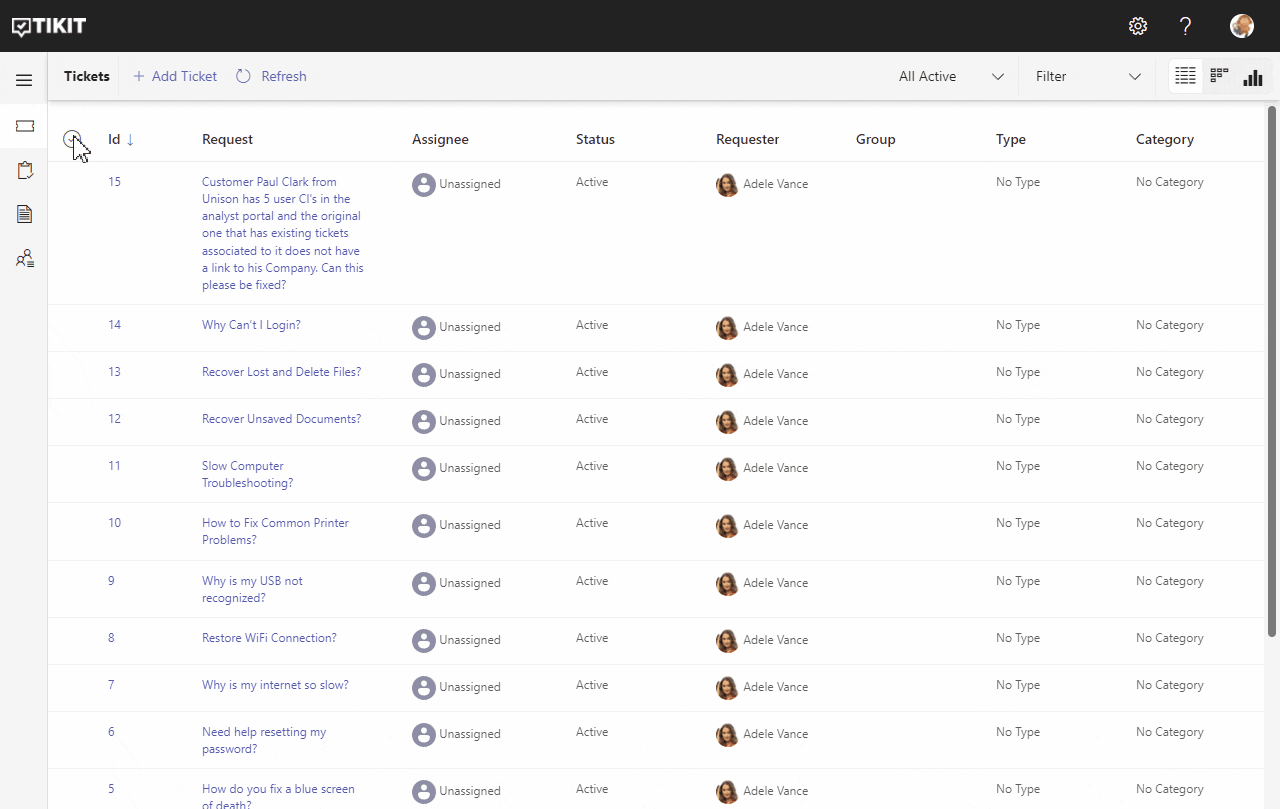Click ticket Id 14 link
Image resolution: width=1280 pixels, height=809 pixels.
[x=114, y=325]
